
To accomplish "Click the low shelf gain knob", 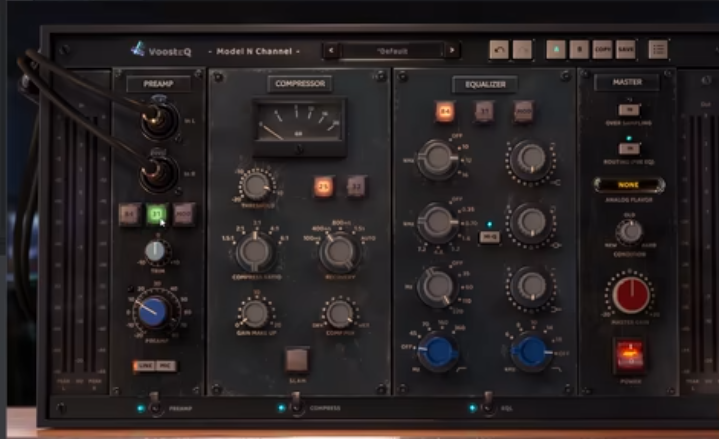I will pyautogui.click(x=531, y=287).
